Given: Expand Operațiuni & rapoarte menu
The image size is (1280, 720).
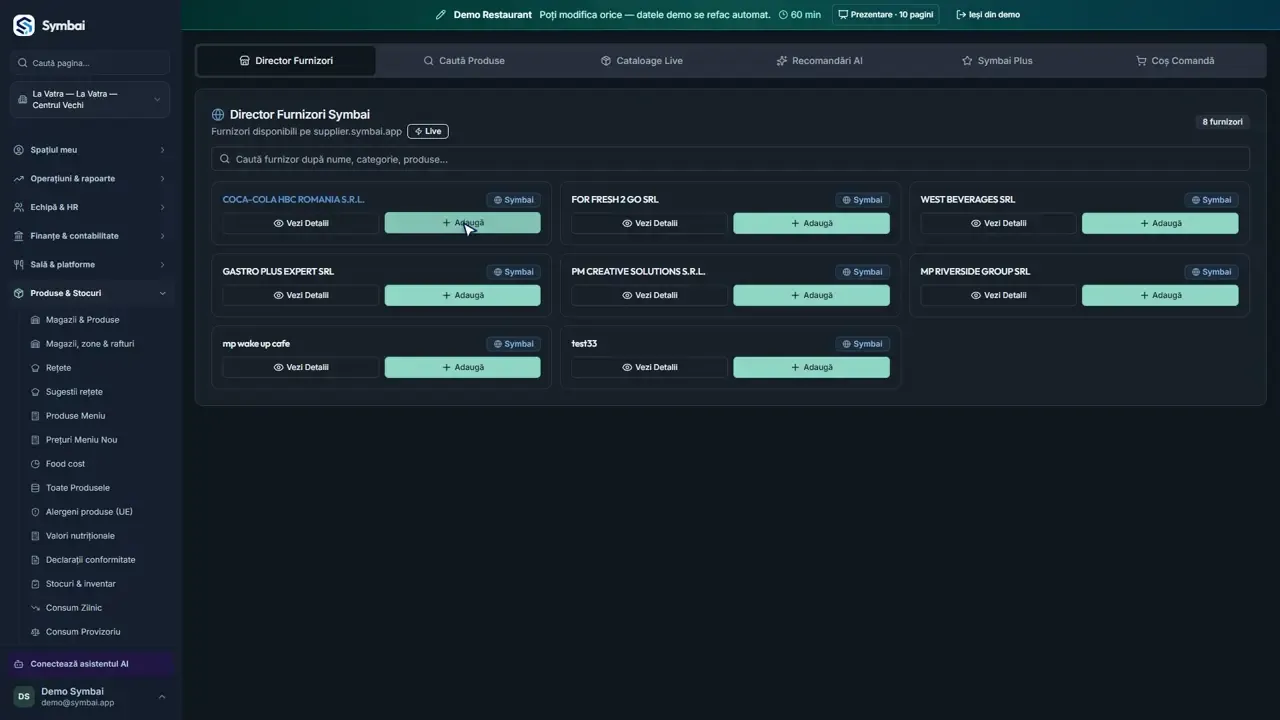Looking at the screenshot, I should click(90, 179).
